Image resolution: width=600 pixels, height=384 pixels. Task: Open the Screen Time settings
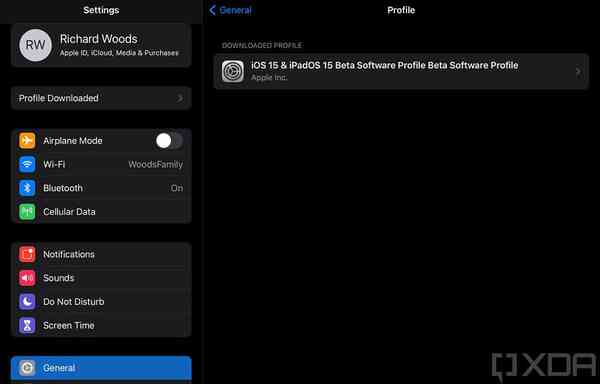101,325
